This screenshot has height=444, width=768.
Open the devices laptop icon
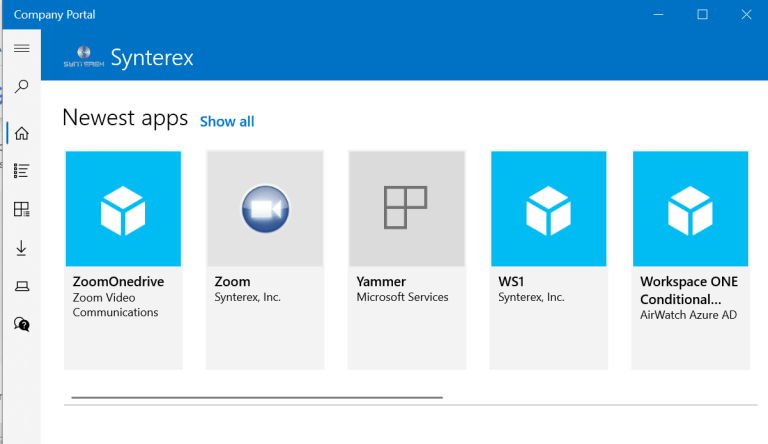[x=21, y=287]
